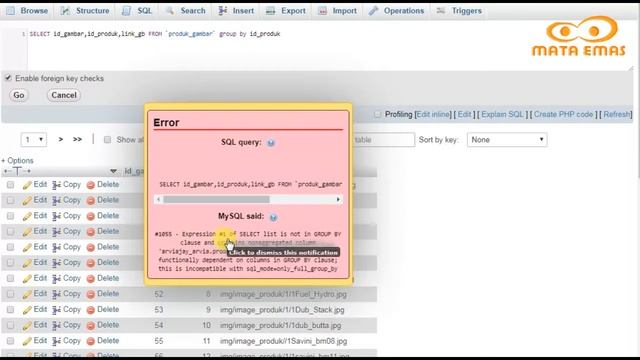Go to next page arrow

(x=61, y=140)
